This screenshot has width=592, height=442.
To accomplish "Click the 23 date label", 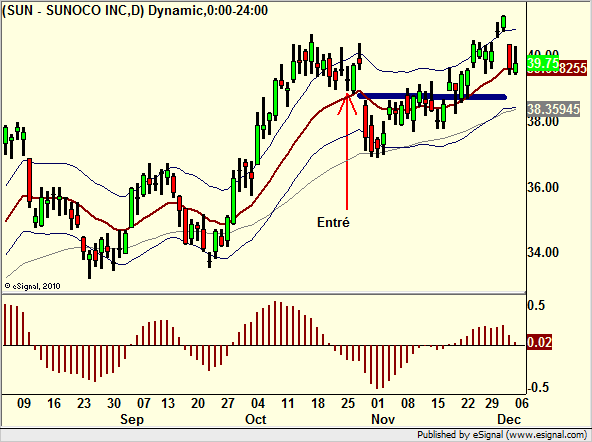I will pyautogui.click(x=84, y=403).
